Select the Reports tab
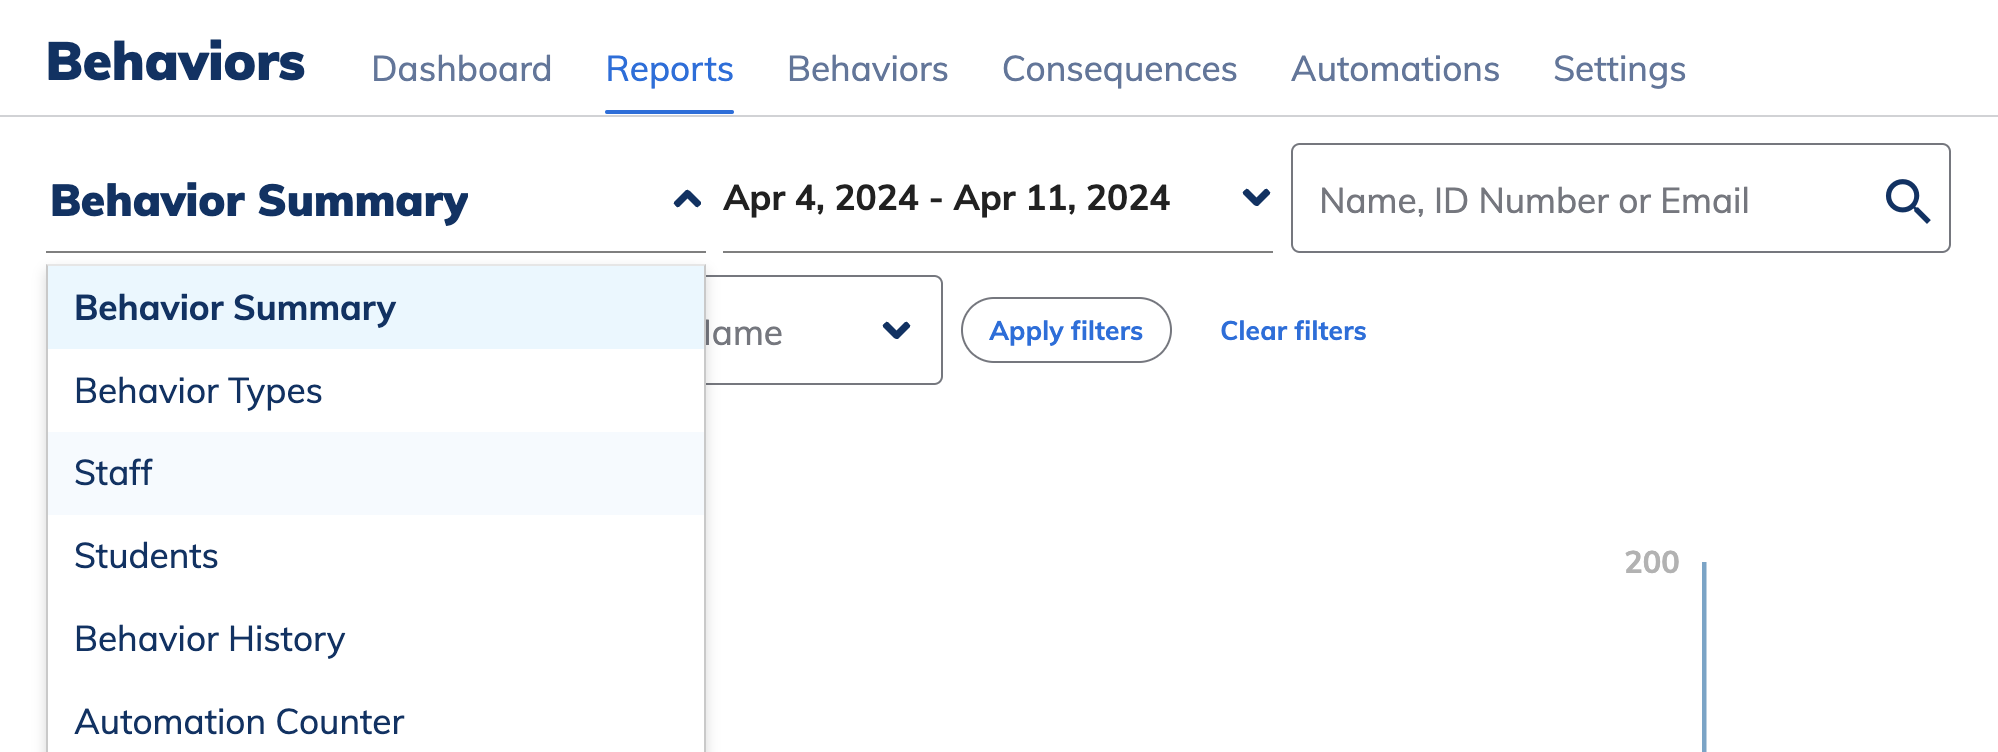Screen dimensions: 1998x752 (669, 69)
